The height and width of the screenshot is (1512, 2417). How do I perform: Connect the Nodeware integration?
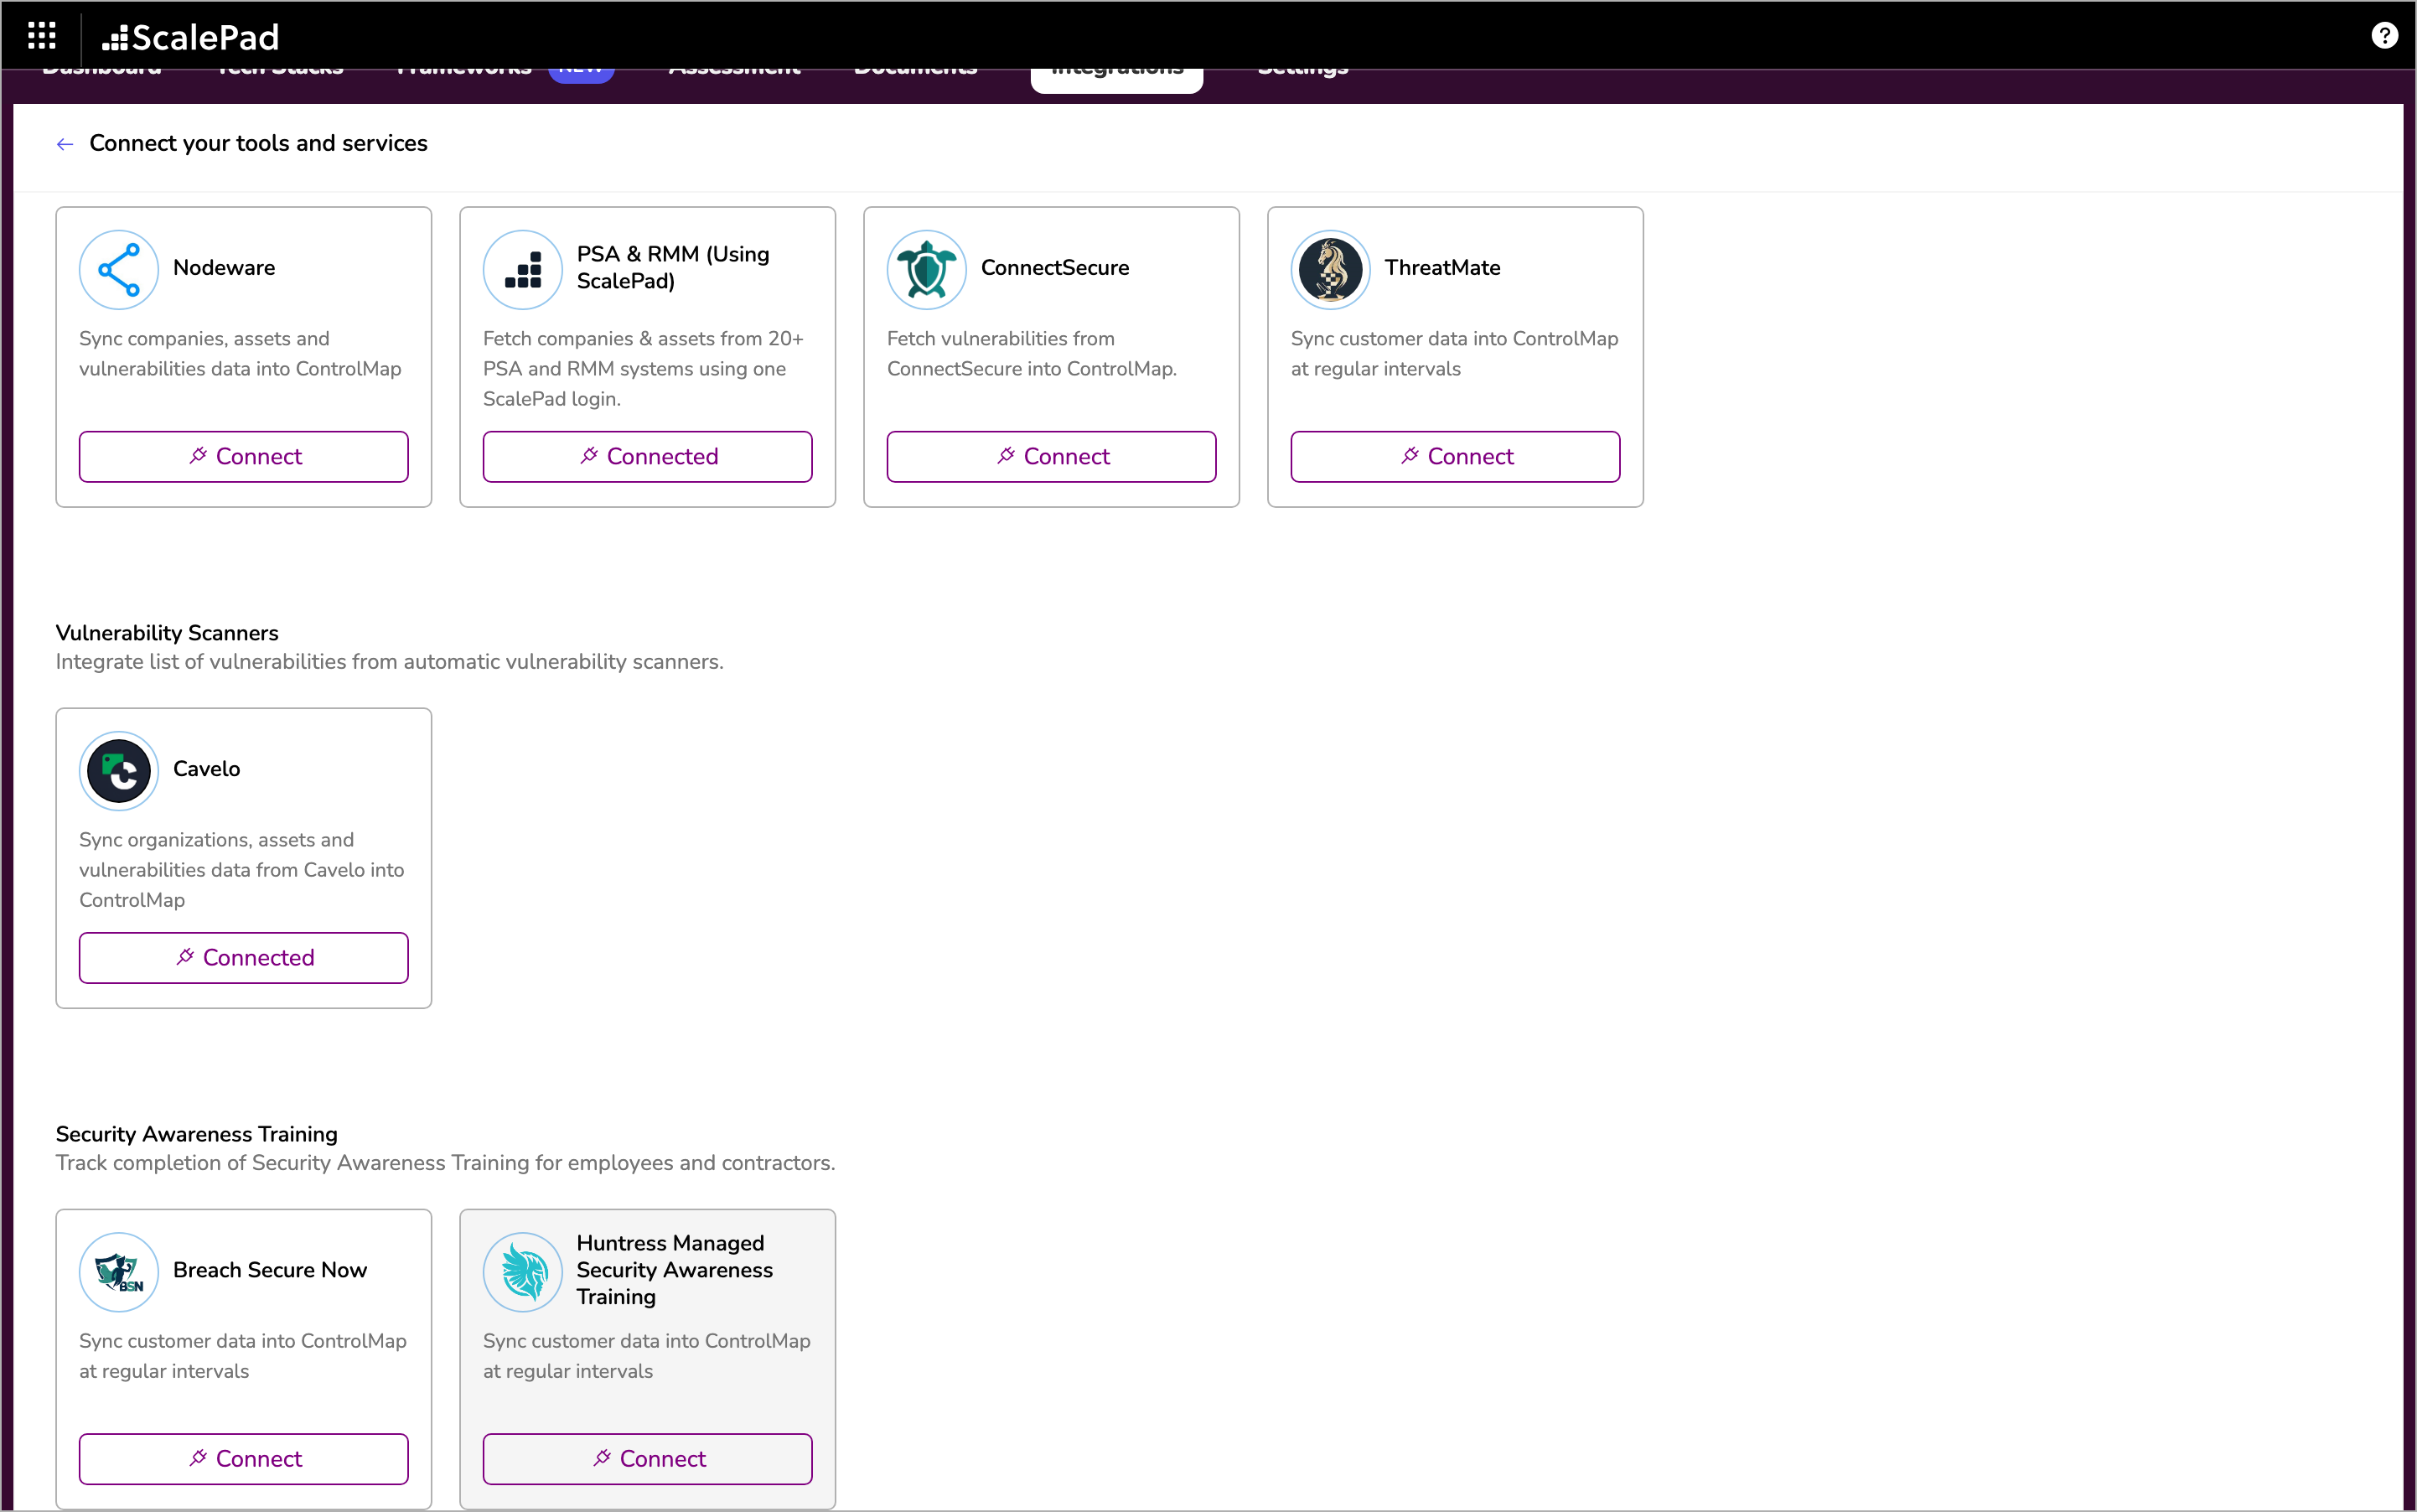[244, 456]
